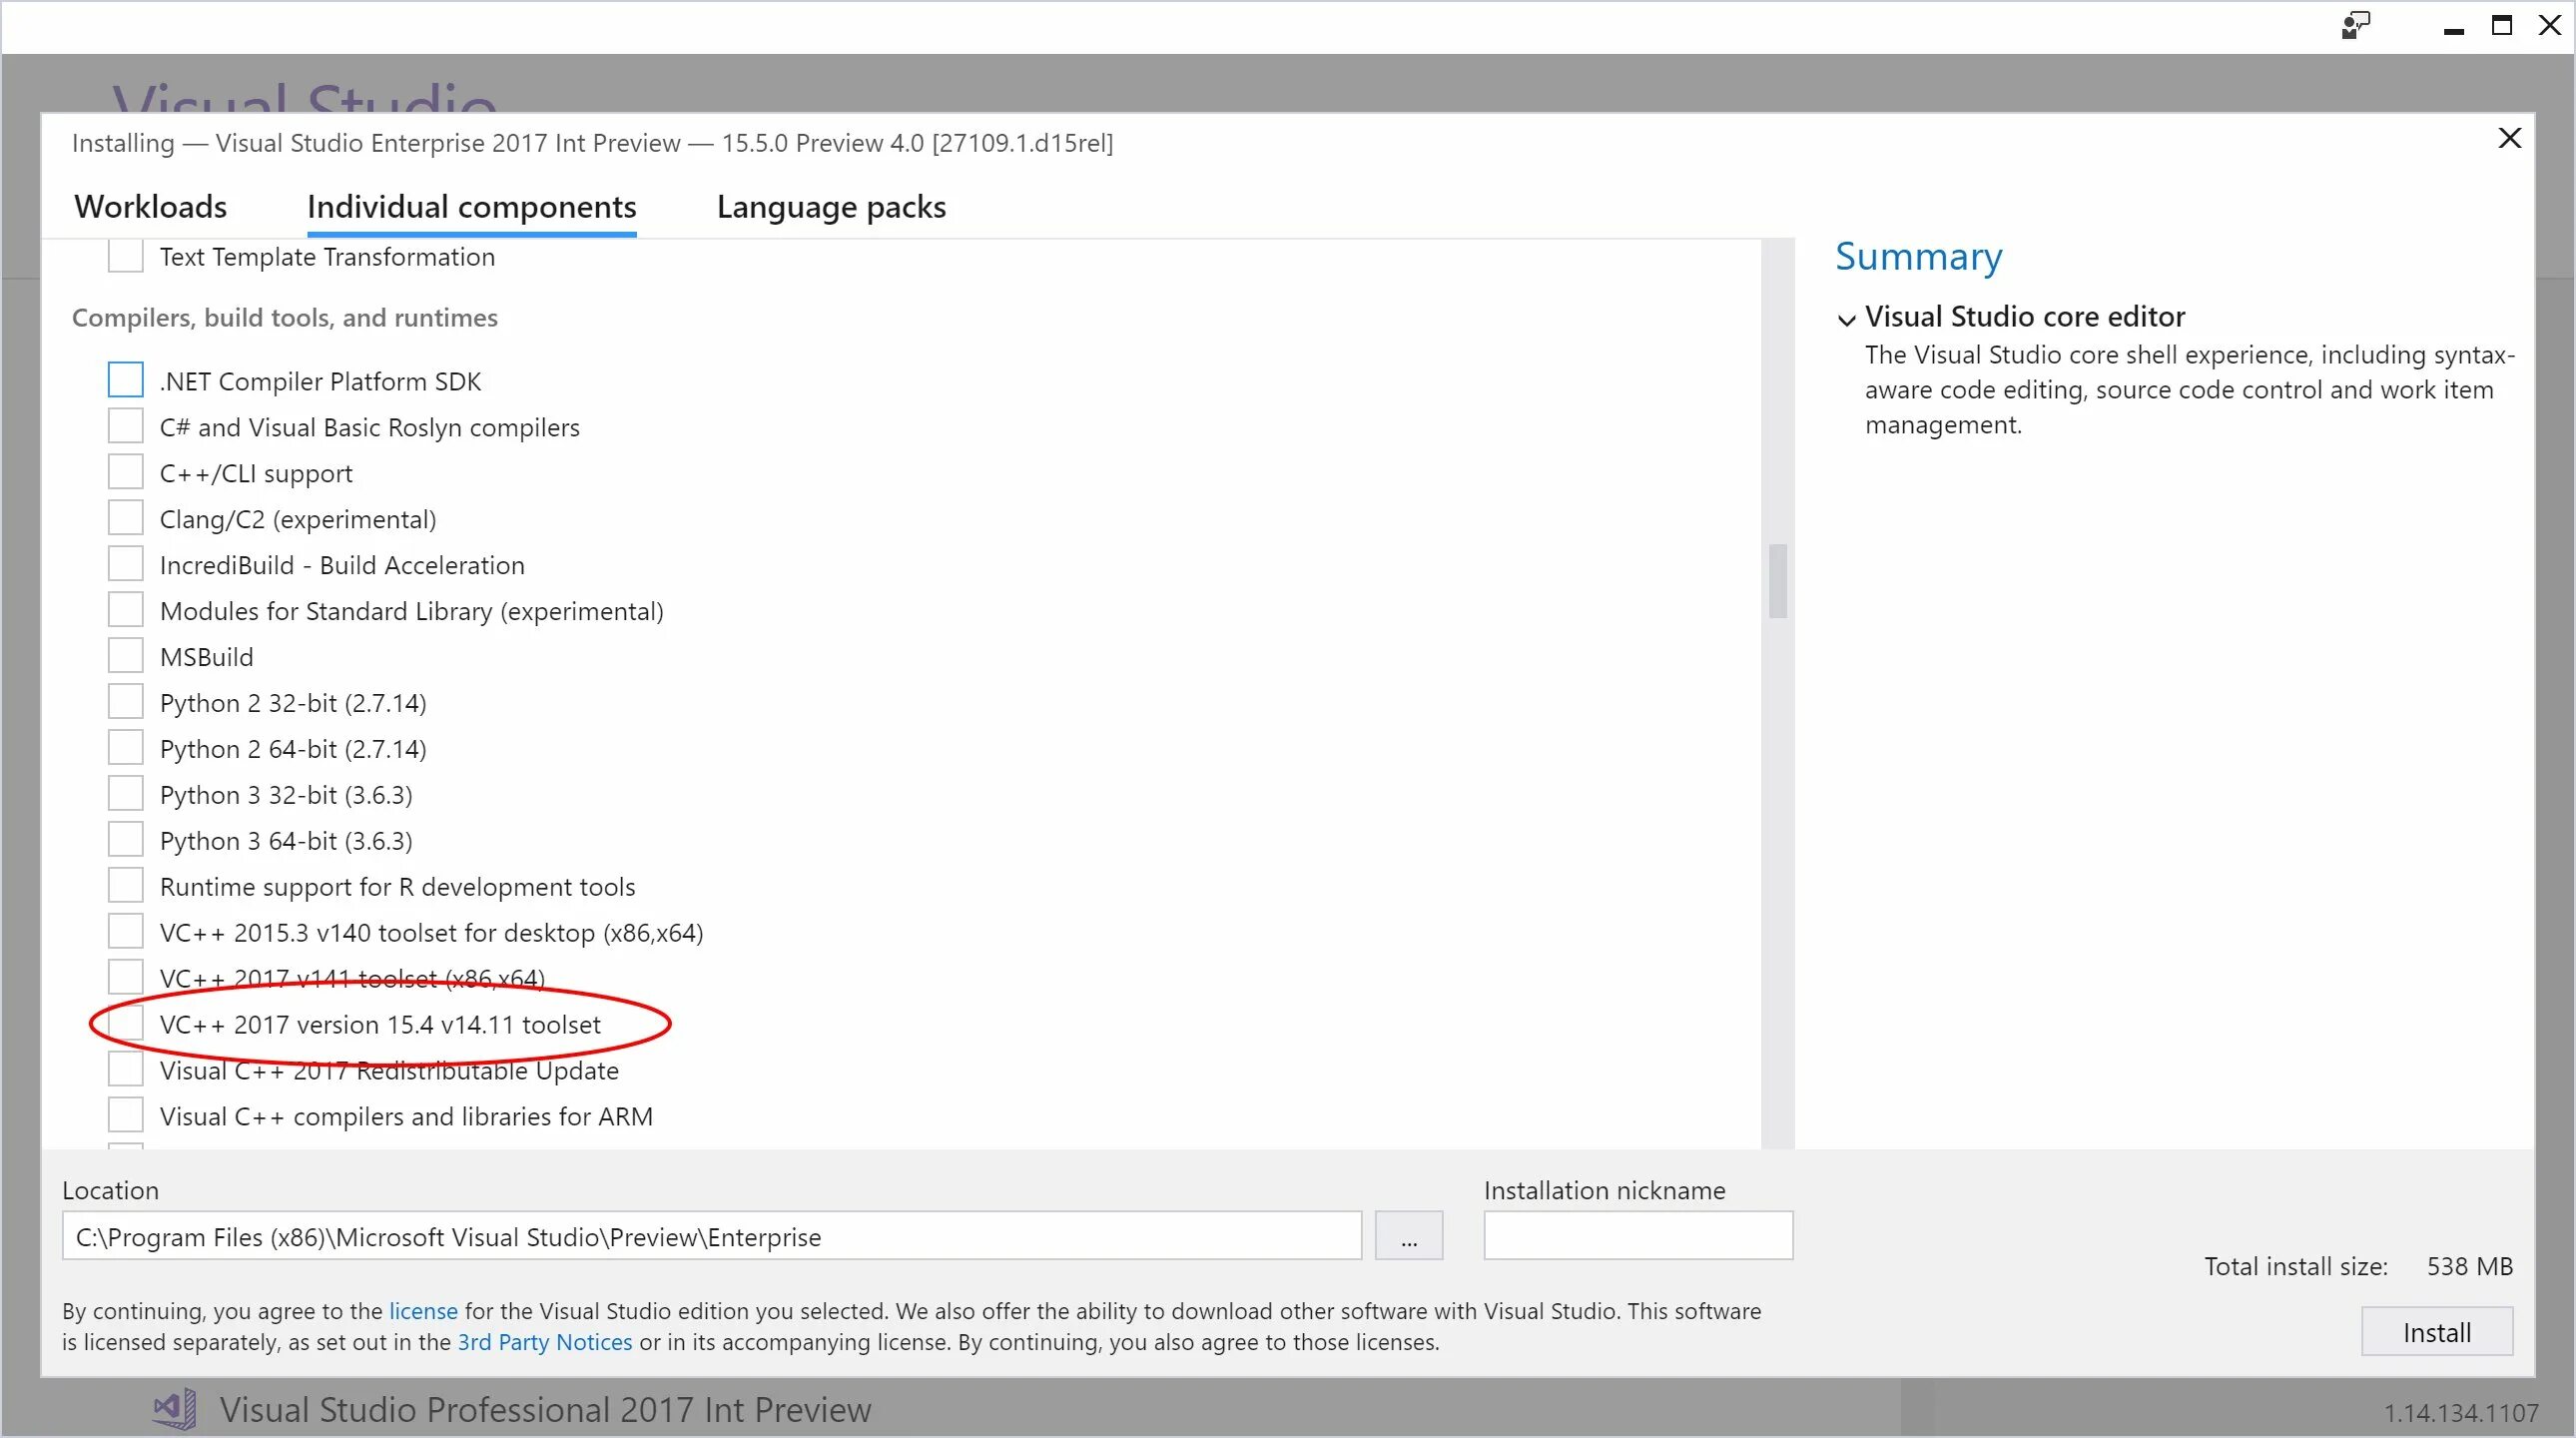Enable .NET Compiler Platform SDK
This screenshot has height=1438, width=2576.
tap(125, 379)
